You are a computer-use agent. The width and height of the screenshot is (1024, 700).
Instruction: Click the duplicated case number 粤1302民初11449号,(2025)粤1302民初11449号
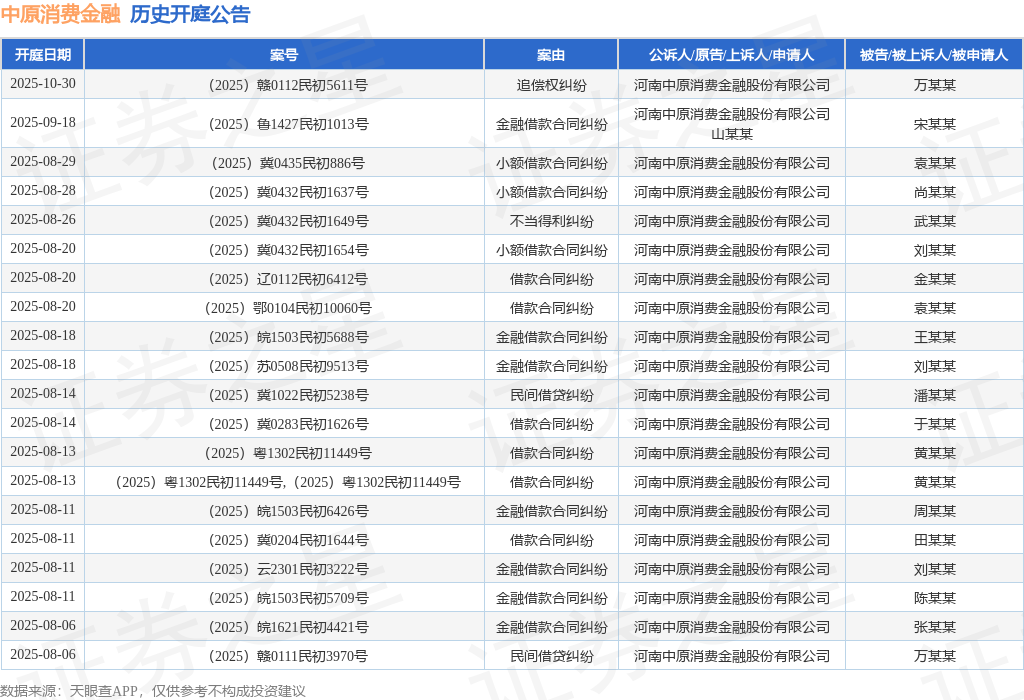(287, 482)
